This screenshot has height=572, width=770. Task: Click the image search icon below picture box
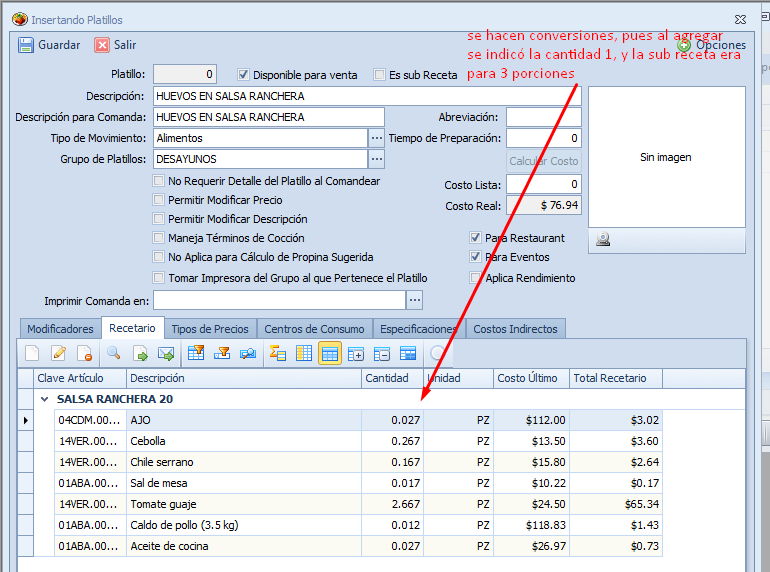[604, 240]
